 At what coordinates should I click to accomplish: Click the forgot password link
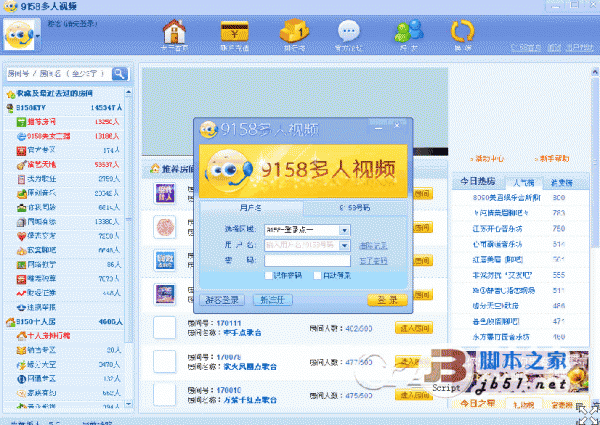pyautogui.click(x=373, y=261)
